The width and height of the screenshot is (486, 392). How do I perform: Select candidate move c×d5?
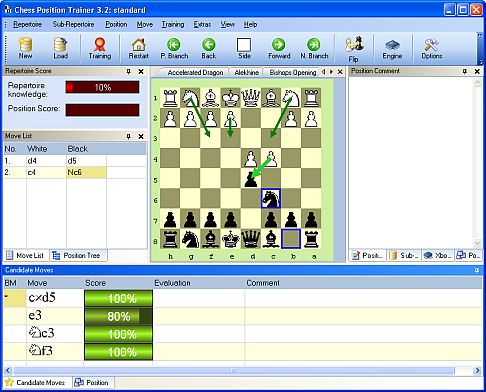click(x=42, y=298)
